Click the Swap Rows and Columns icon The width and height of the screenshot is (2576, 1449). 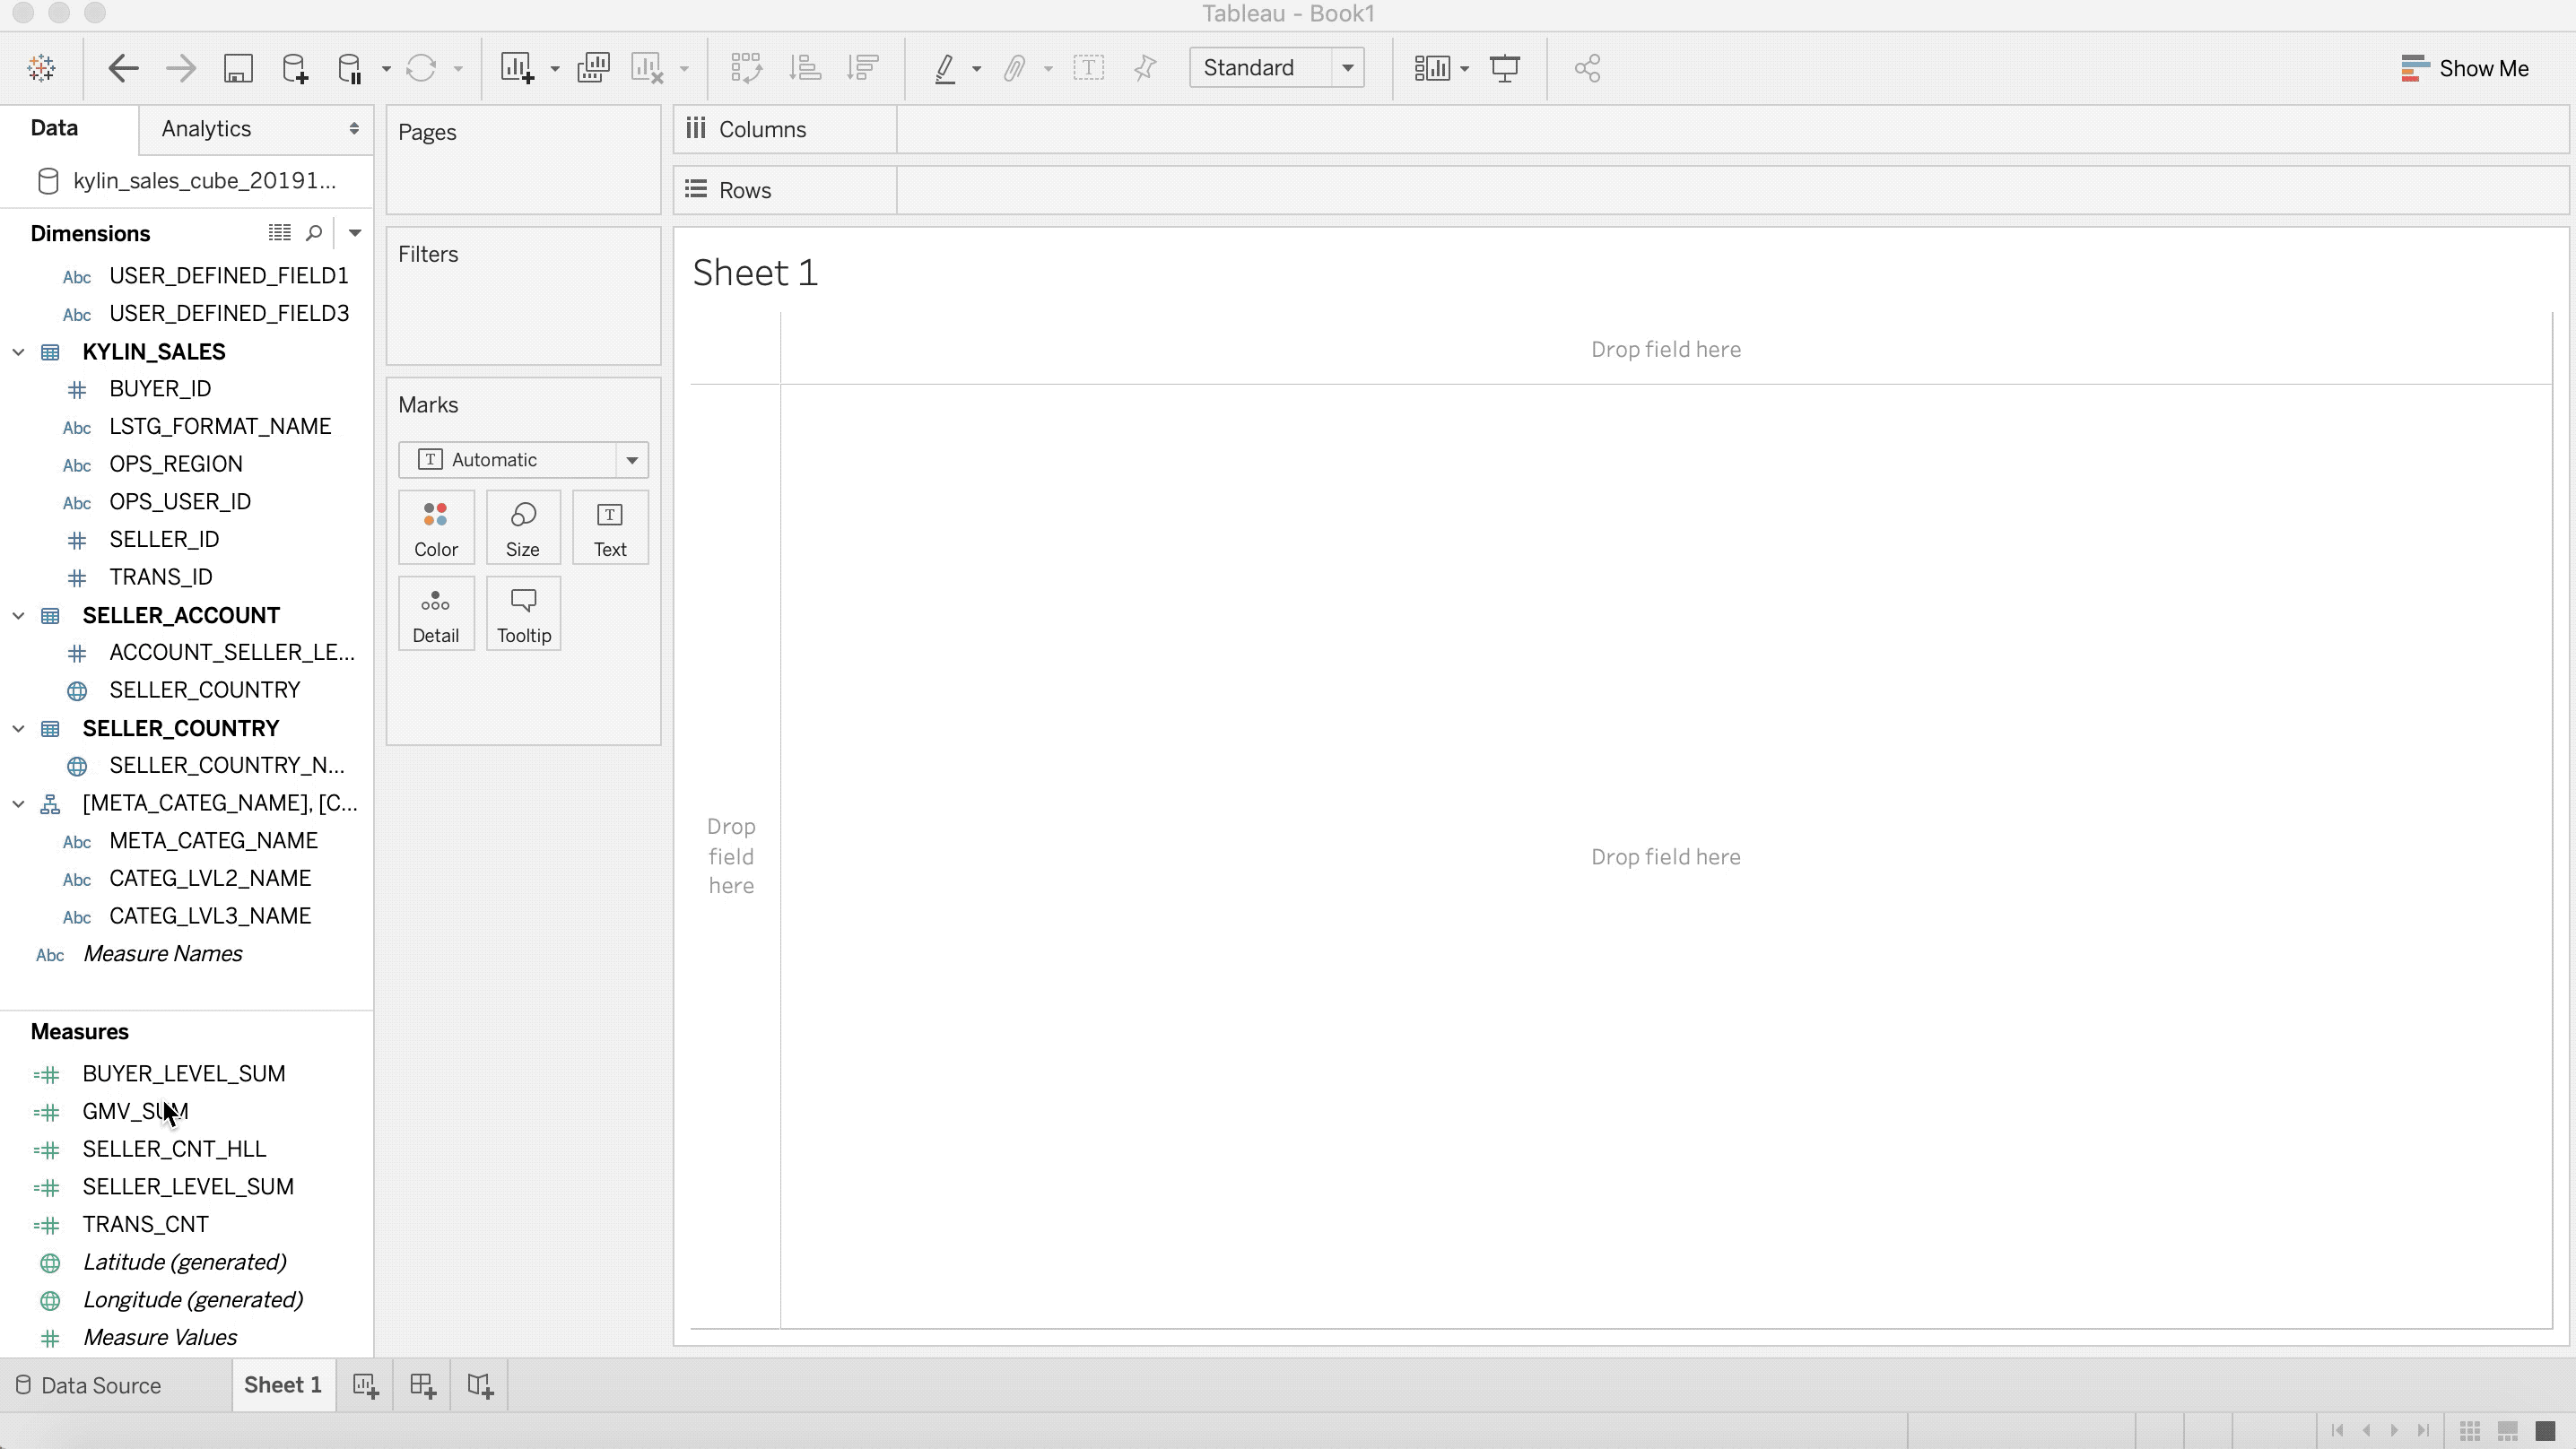tap(746, 68)
